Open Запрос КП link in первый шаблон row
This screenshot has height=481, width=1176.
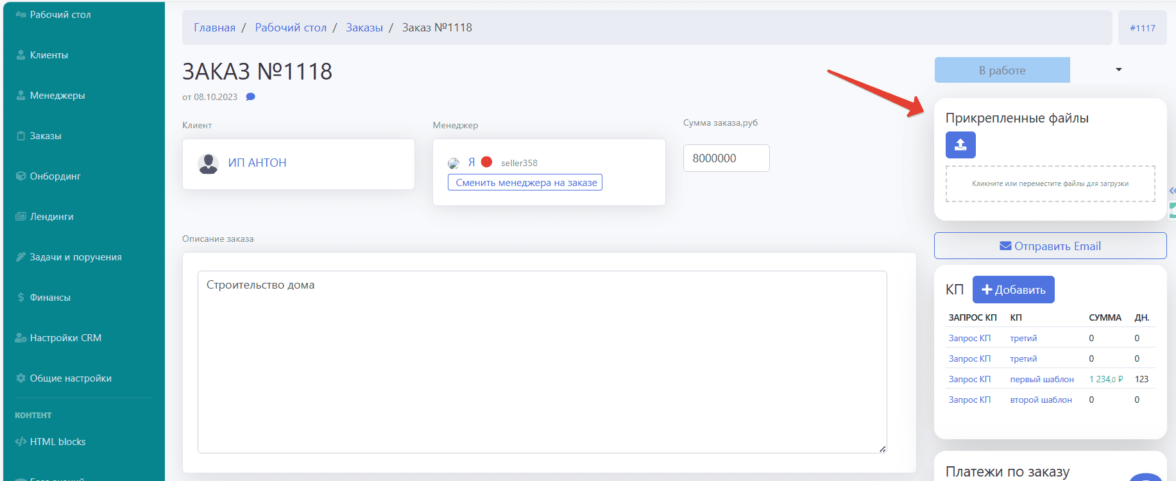(969, 379)
